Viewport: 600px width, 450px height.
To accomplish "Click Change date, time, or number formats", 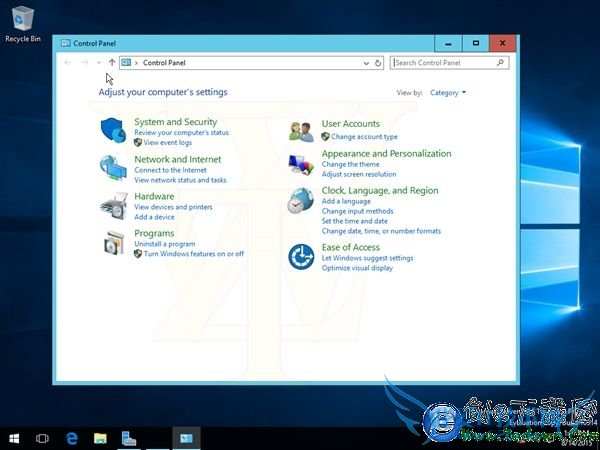I will tap(381, 231).
